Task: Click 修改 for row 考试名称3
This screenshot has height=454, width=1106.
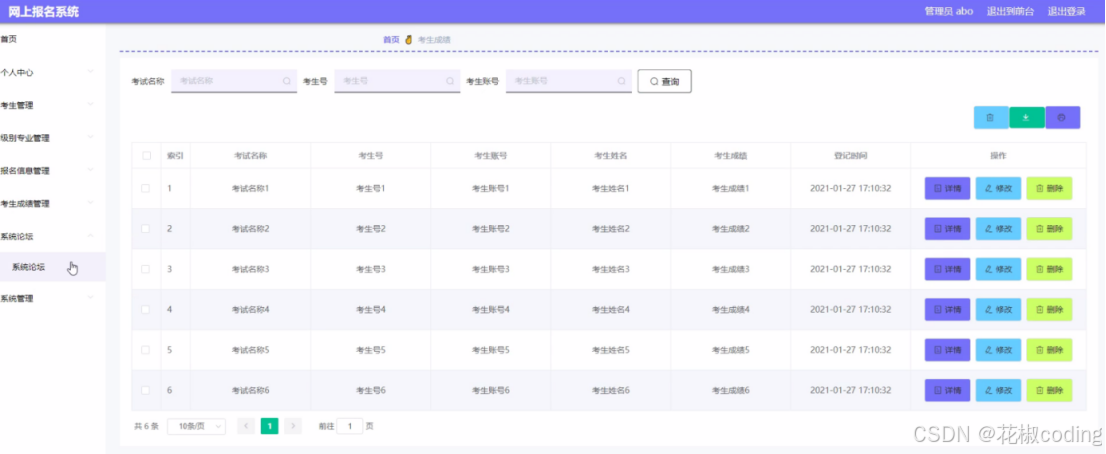Action: click(998, 269)
